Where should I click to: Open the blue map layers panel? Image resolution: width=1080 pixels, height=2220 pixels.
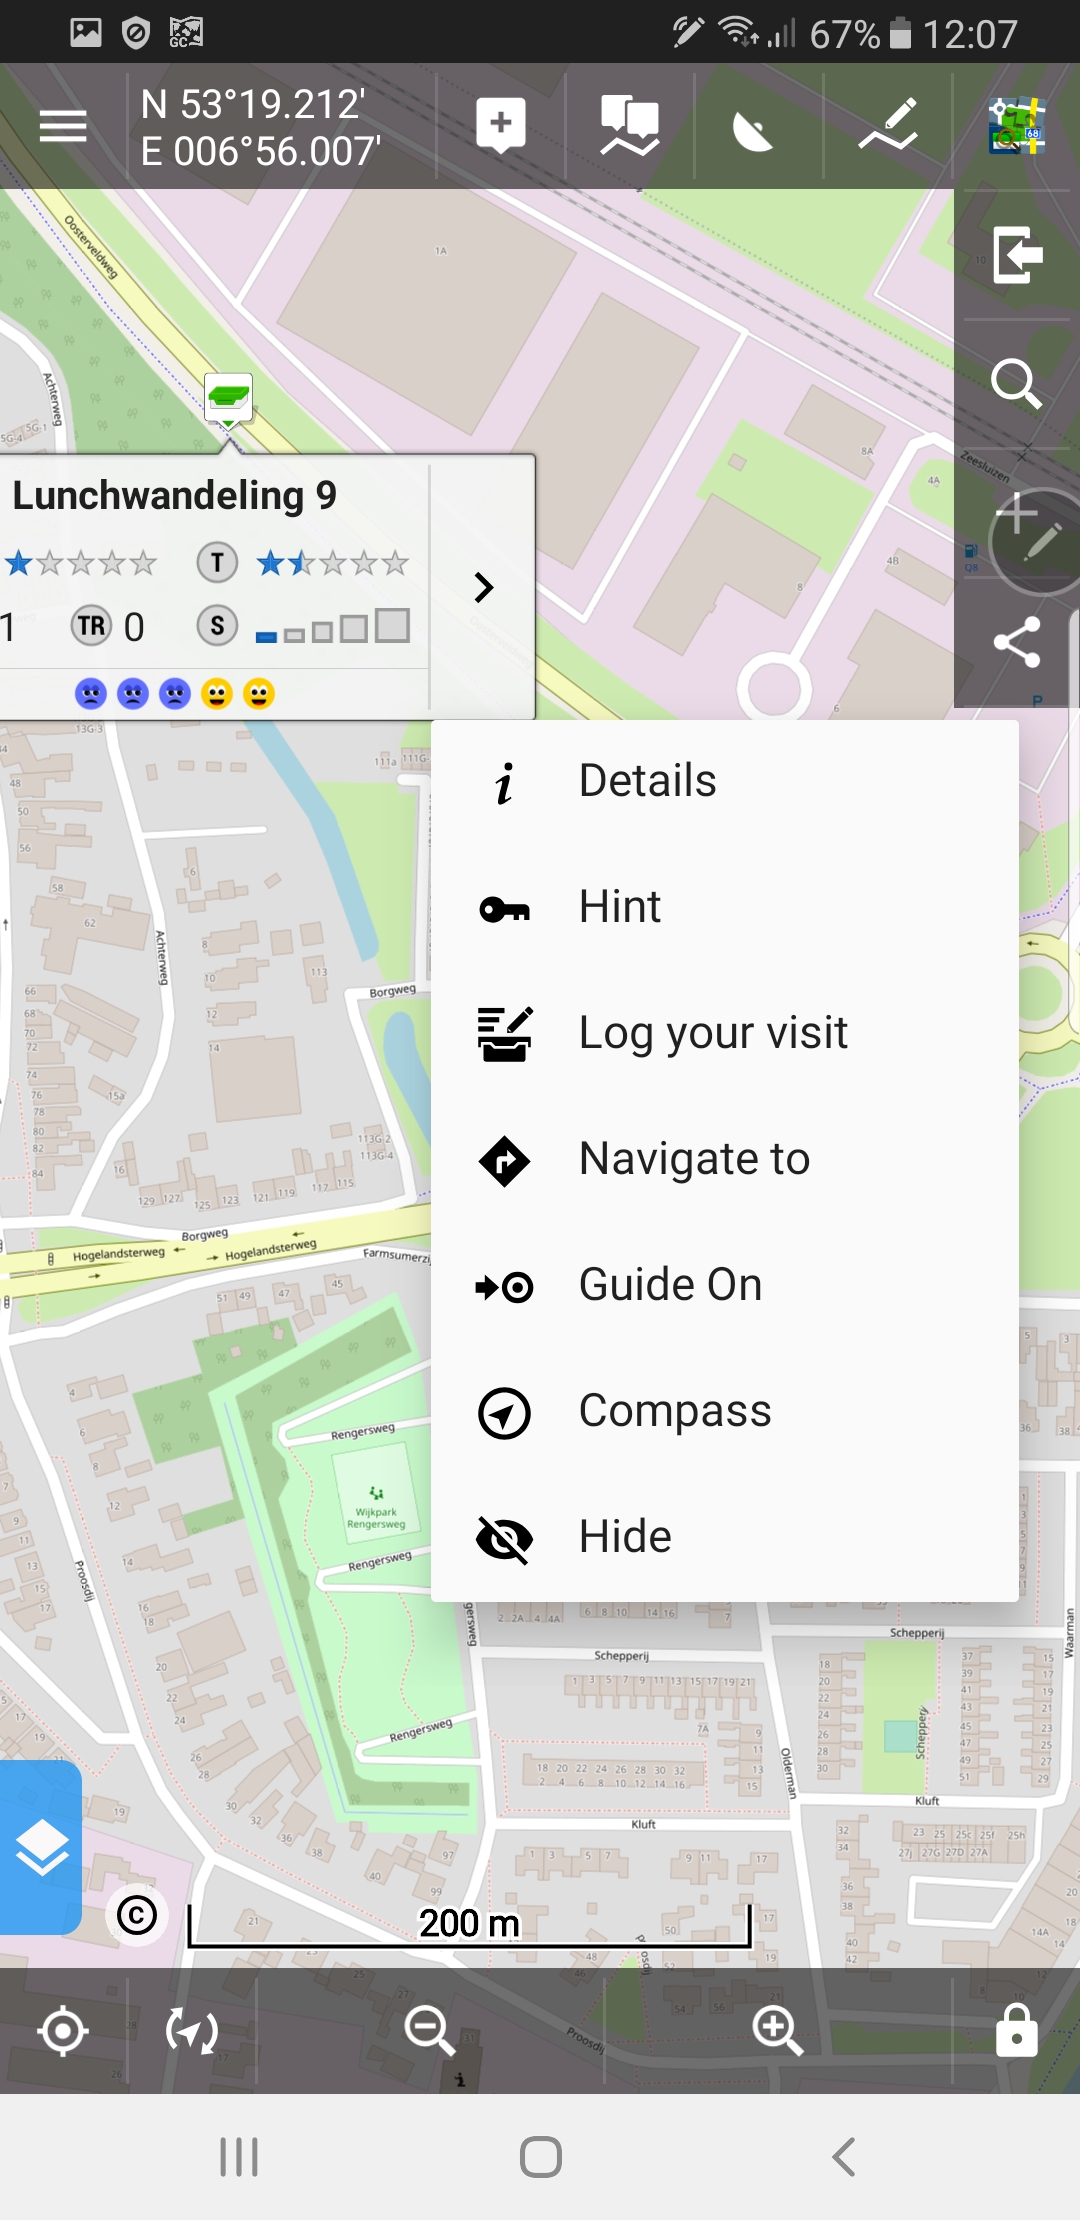point(41,1848)
